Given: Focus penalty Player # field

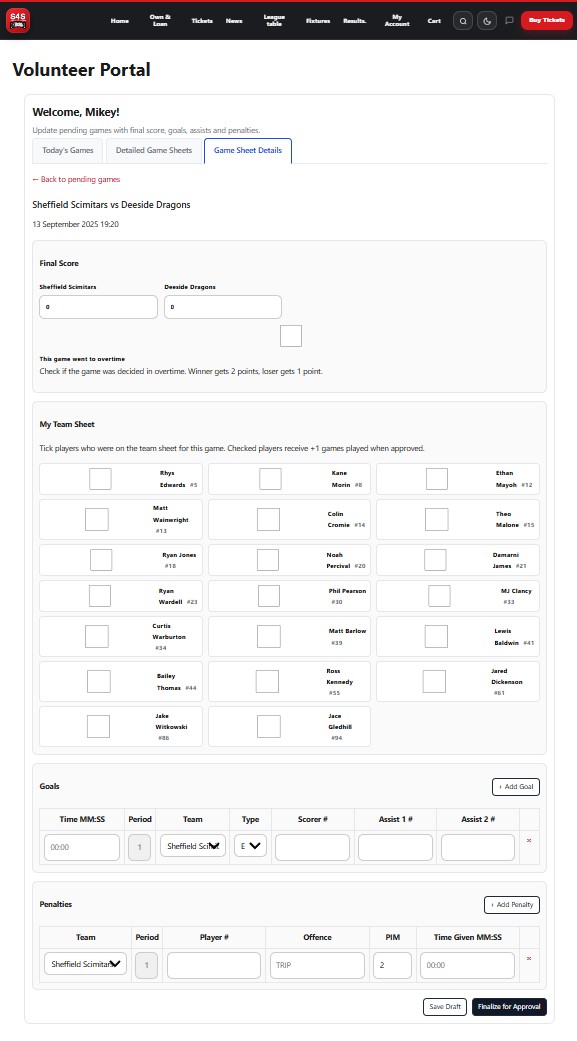Looking at the screenshot, I should pos(214,965).
